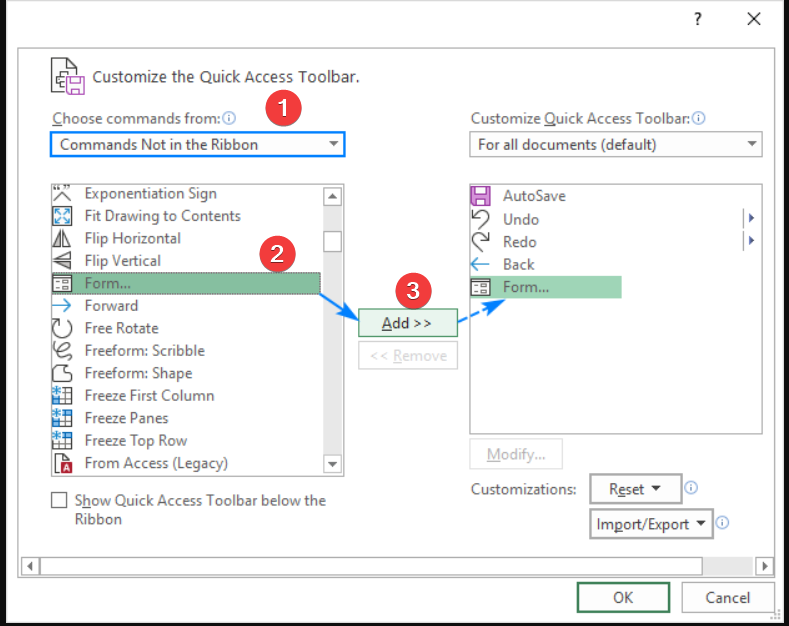Click the Freeform Scribble icon
This screenshot has width=789, height=626.
tap(62, 351)
